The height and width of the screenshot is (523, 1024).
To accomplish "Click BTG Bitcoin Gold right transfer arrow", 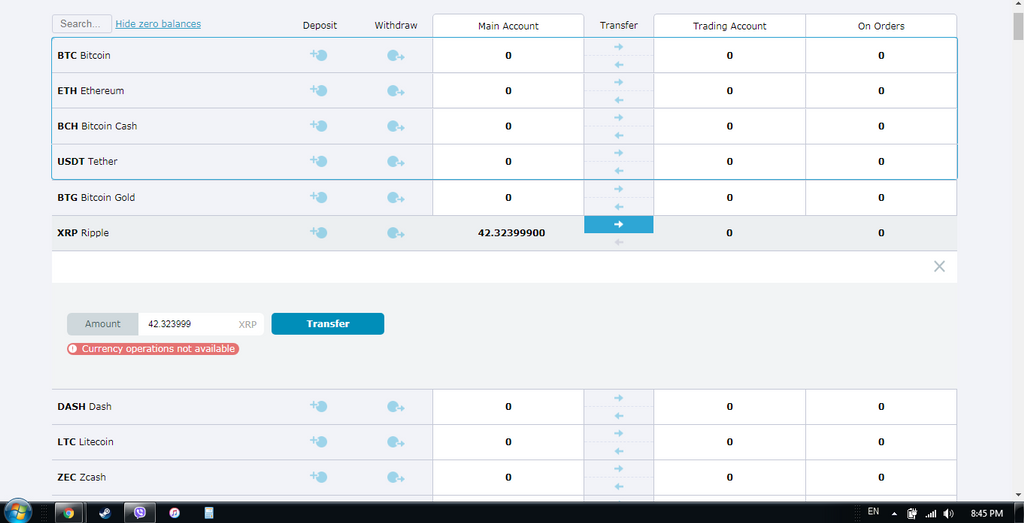I will pyautogui.click(x=618, y=189).
